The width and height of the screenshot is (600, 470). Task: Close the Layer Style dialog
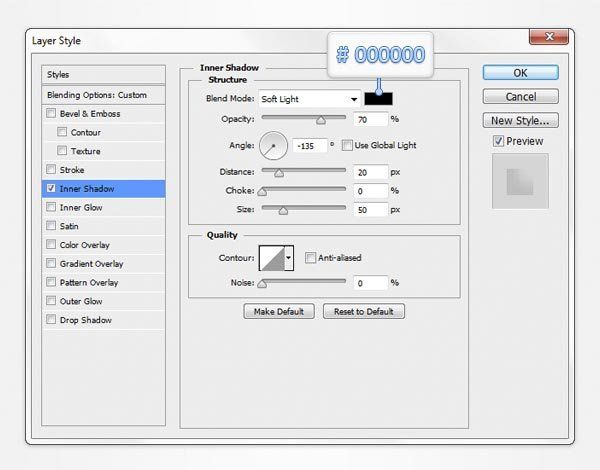point(549,37)
